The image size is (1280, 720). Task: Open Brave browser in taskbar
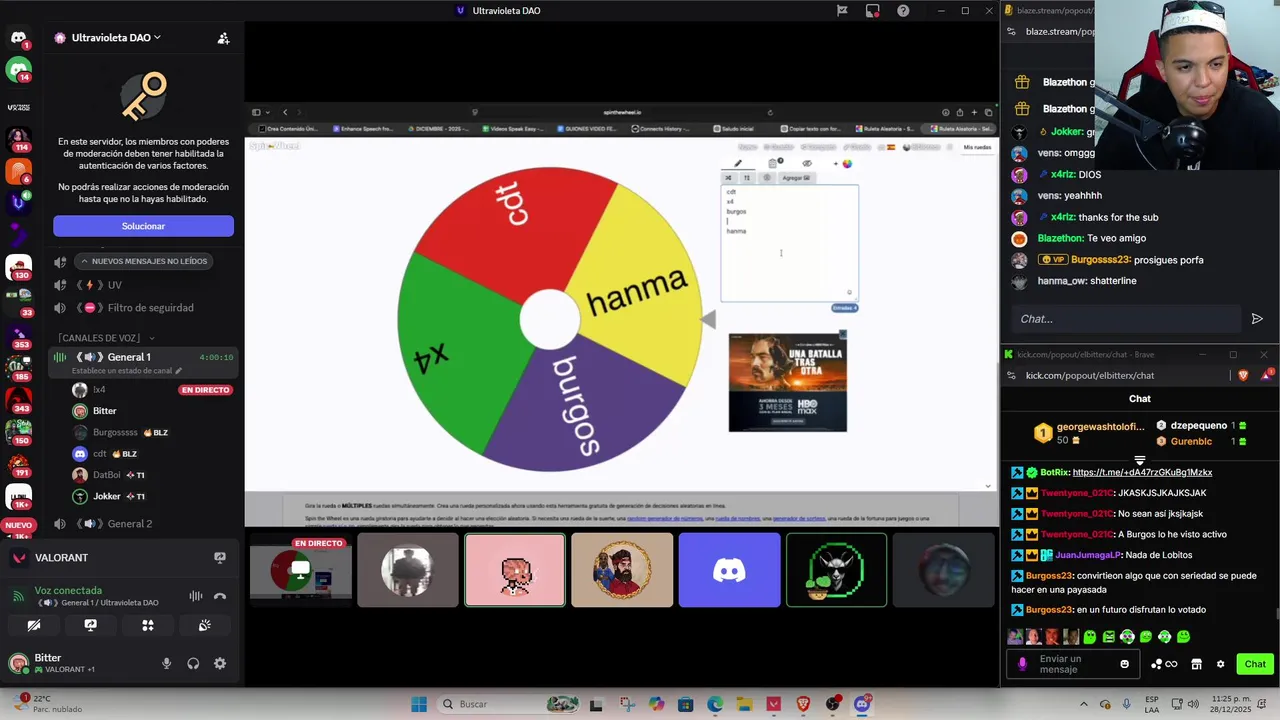(803, 704)
